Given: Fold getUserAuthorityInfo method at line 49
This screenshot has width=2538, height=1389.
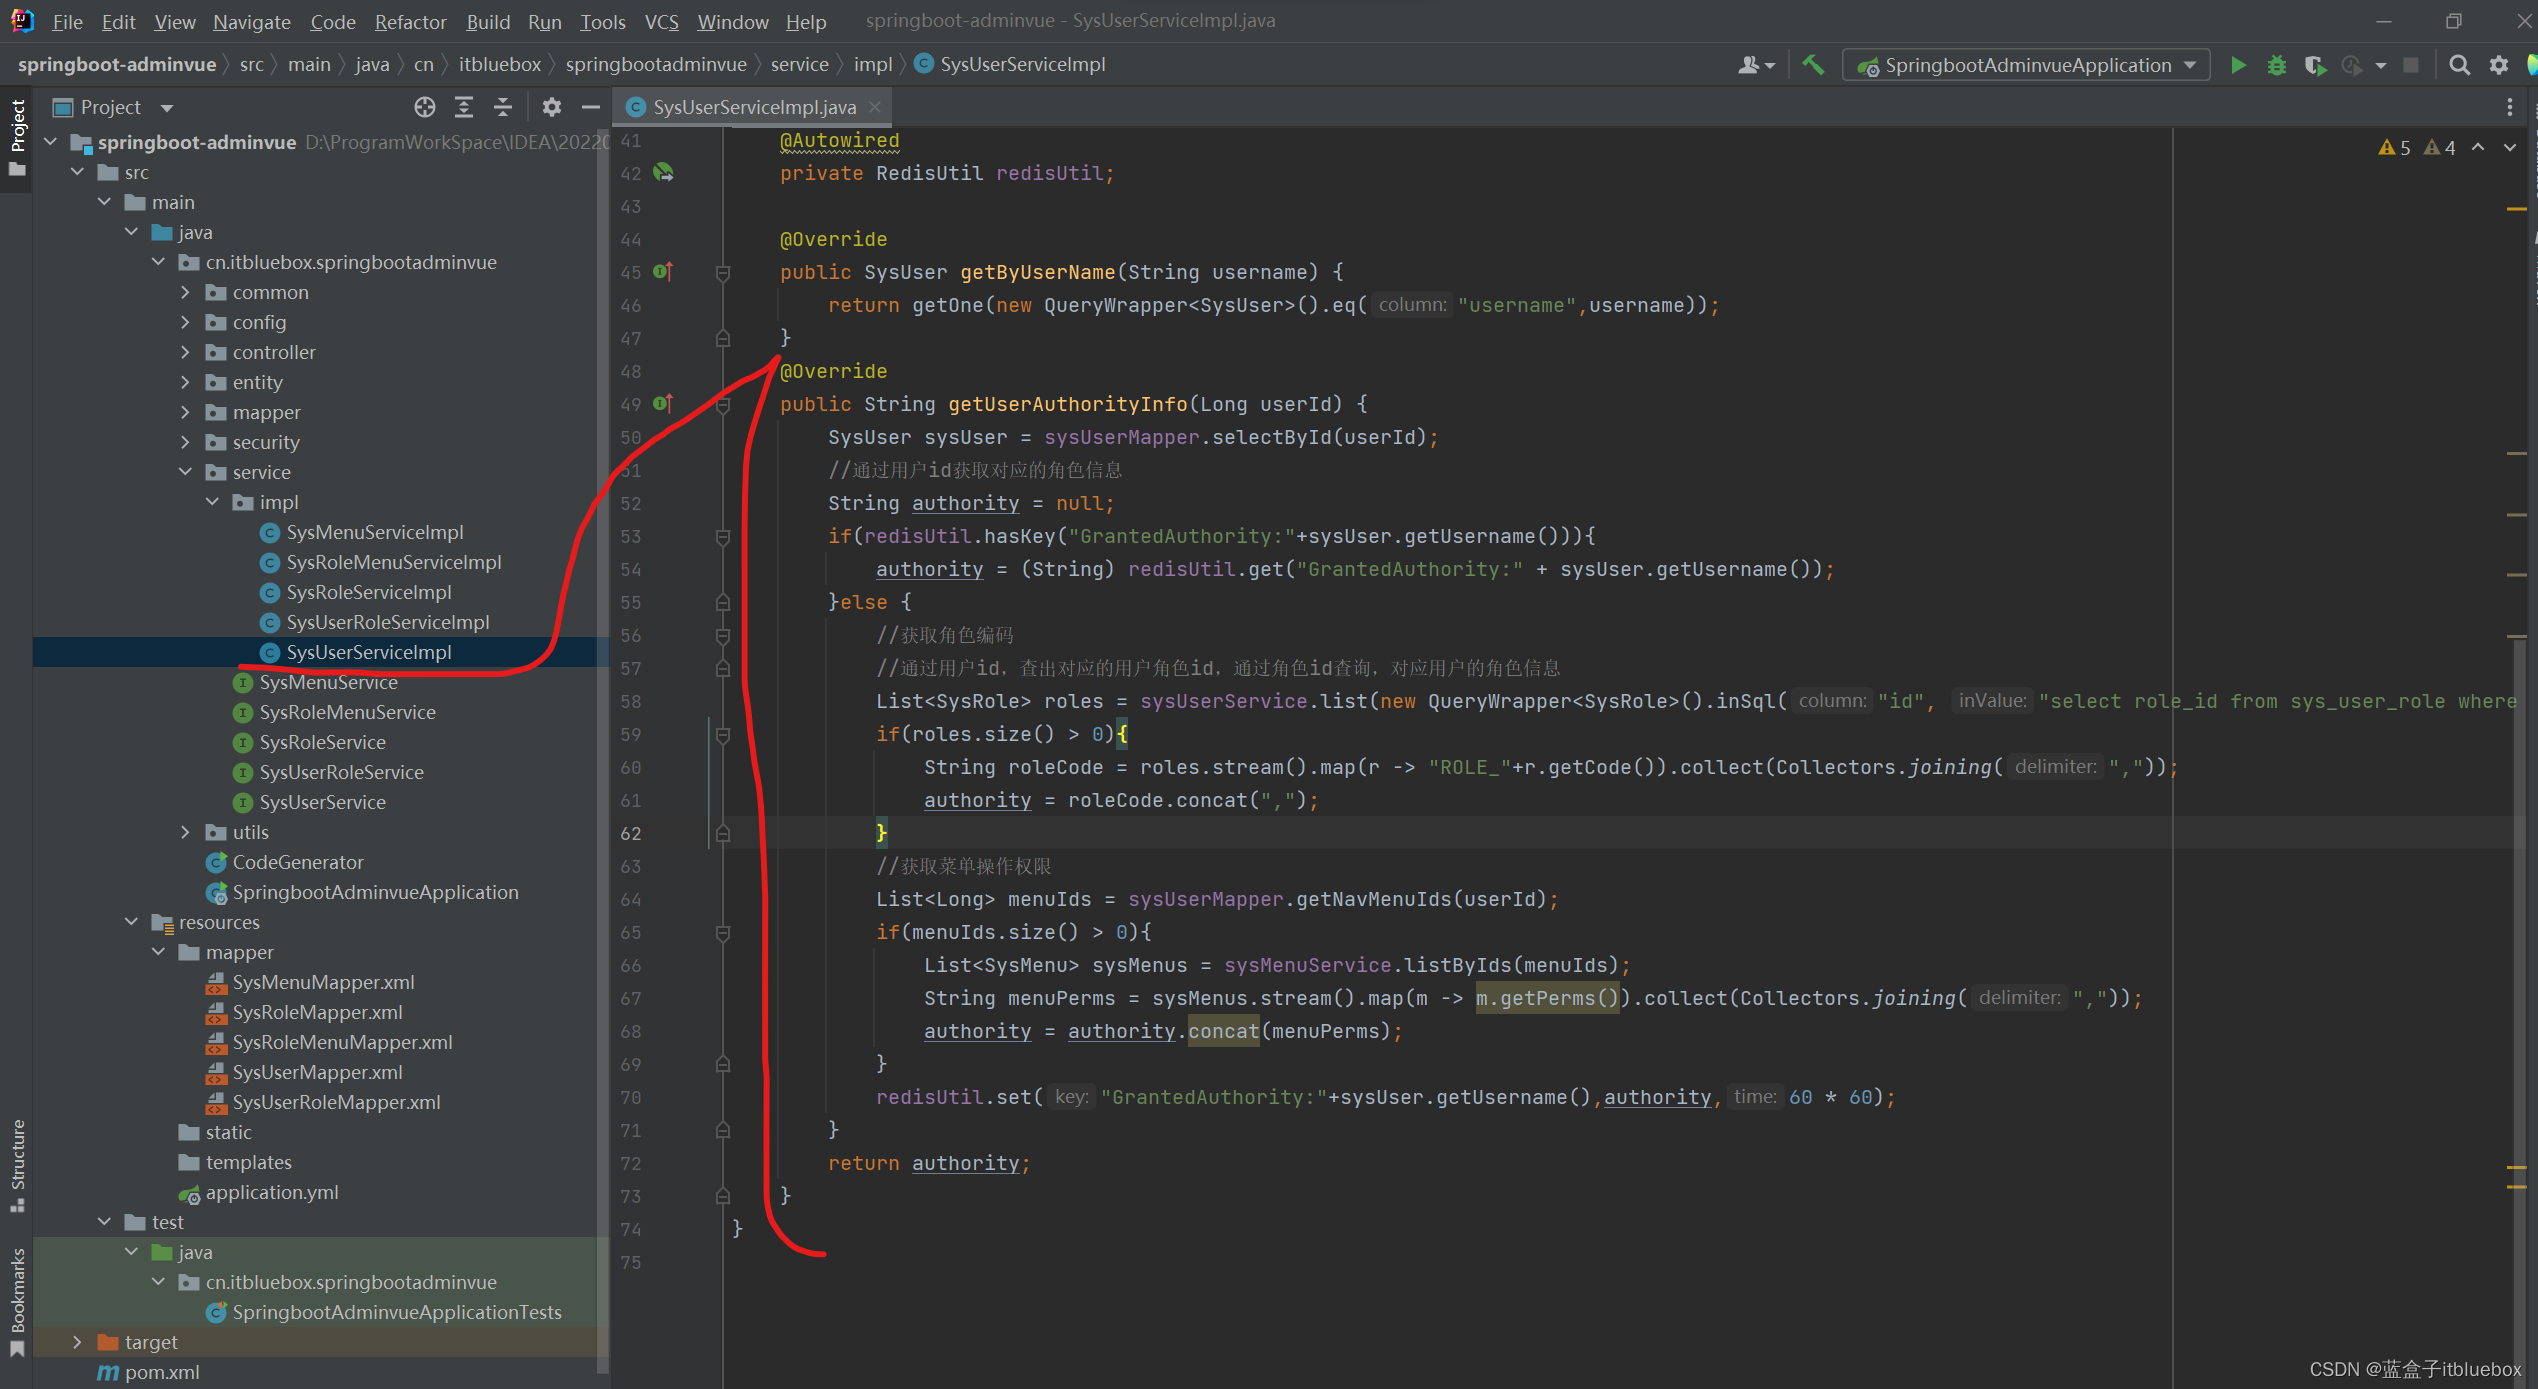Looking at the screenshot, I should pyautogui.click(x=723, y=405).
